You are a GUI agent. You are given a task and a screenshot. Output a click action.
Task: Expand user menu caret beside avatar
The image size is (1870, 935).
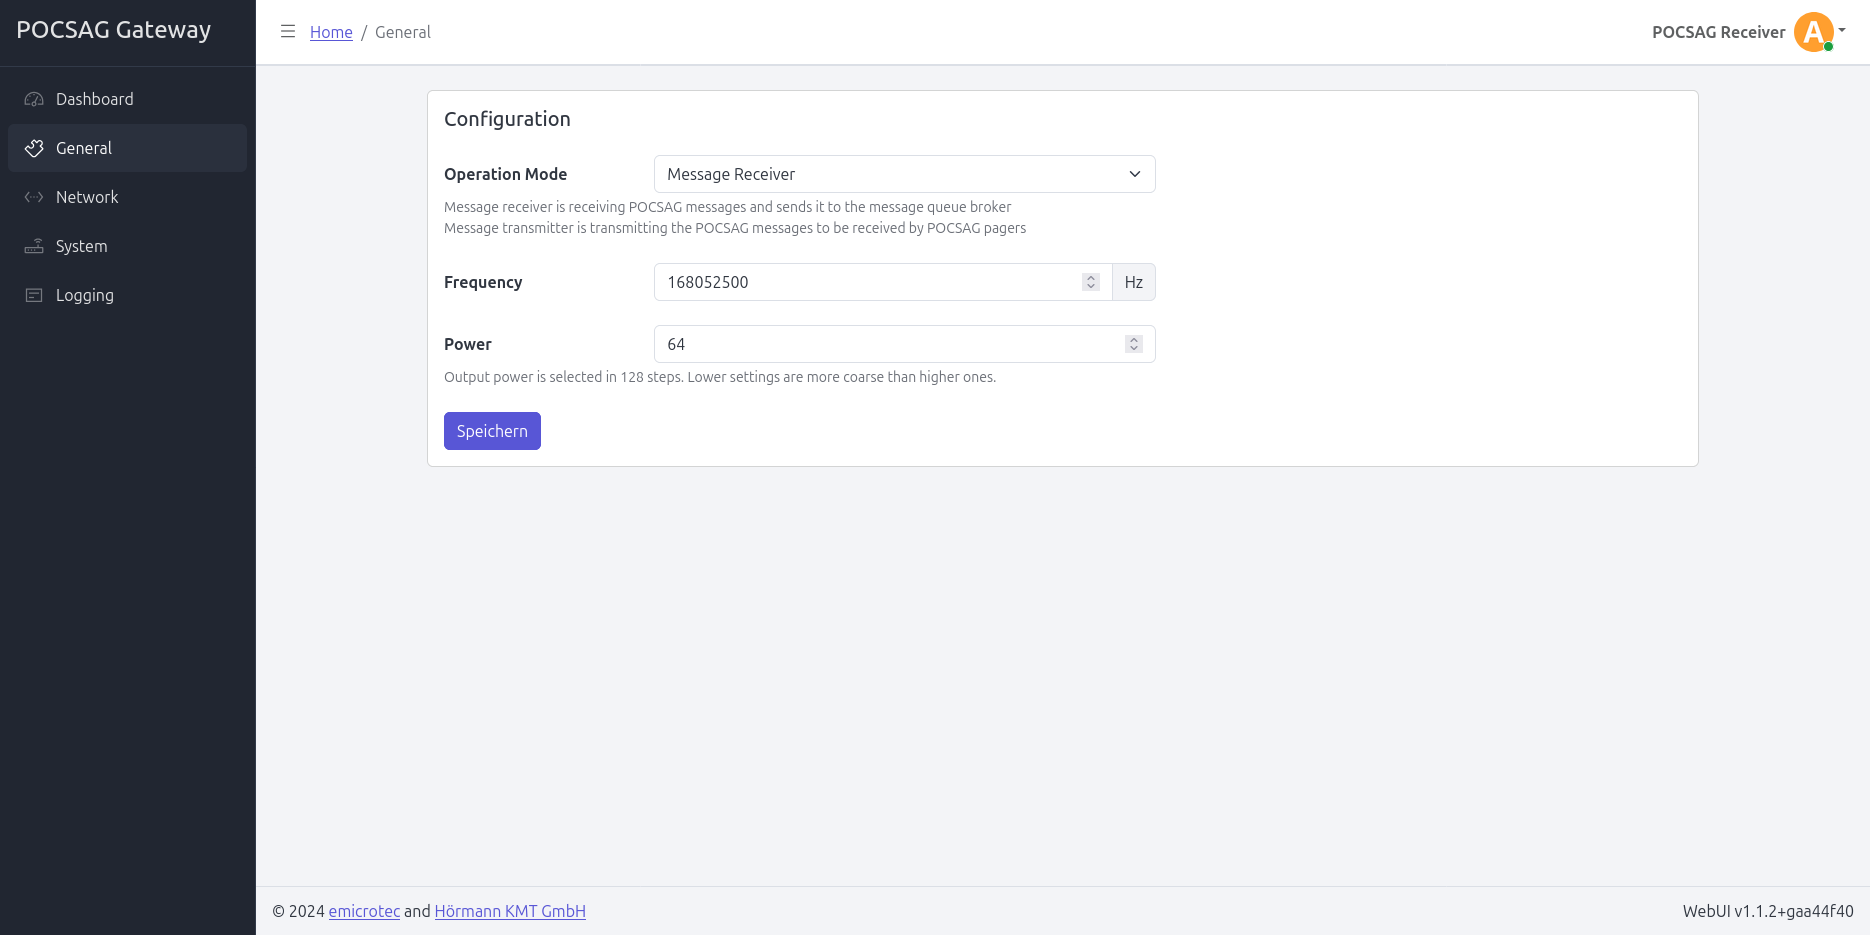[x=1842, y=30]
